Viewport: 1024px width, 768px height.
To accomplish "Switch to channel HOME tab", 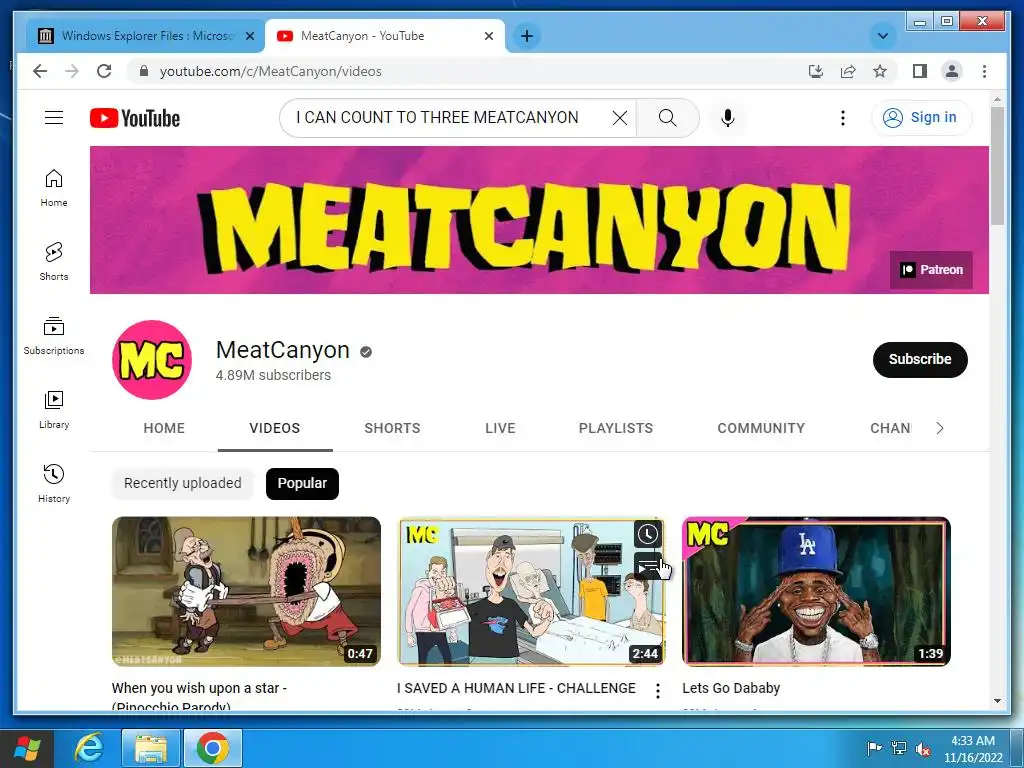I will [164, 428].
